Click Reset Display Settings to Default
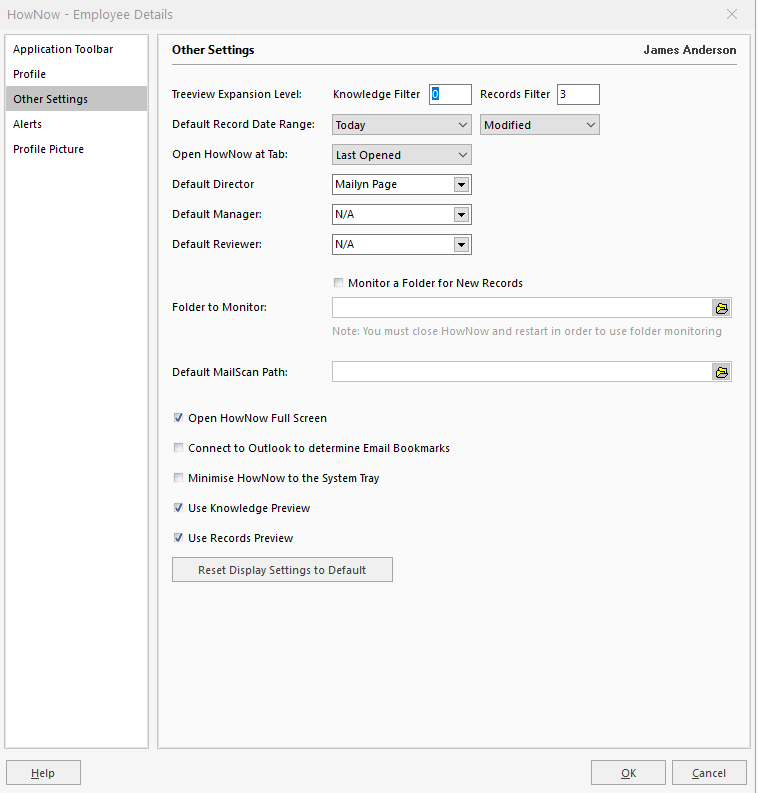Image resolution: width=758 pixels, height=793 pixels. [282, 570]
